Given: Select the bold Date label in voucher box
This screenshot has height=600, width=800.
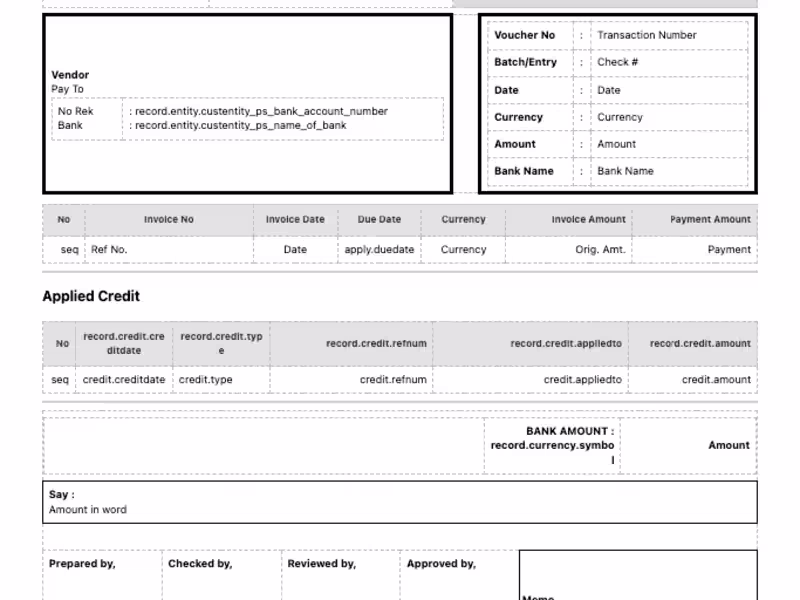Looking at the screenshot, I should coord(506,90).
